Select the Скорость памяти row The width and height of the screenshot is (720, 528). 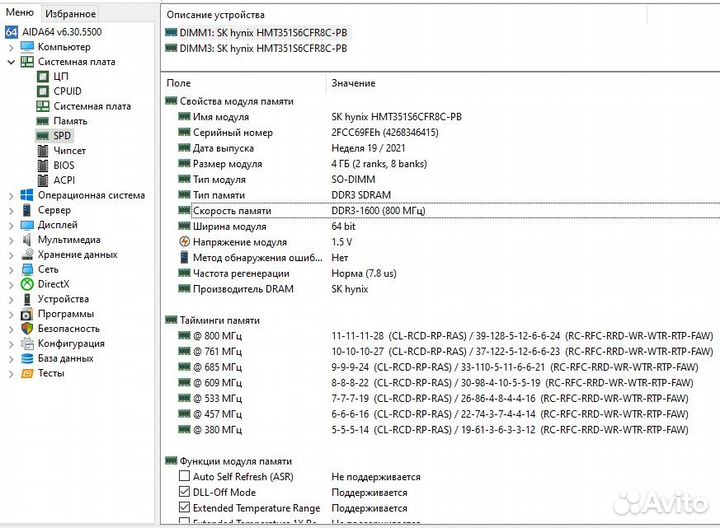pyautogui.click(x=231, y=211)
